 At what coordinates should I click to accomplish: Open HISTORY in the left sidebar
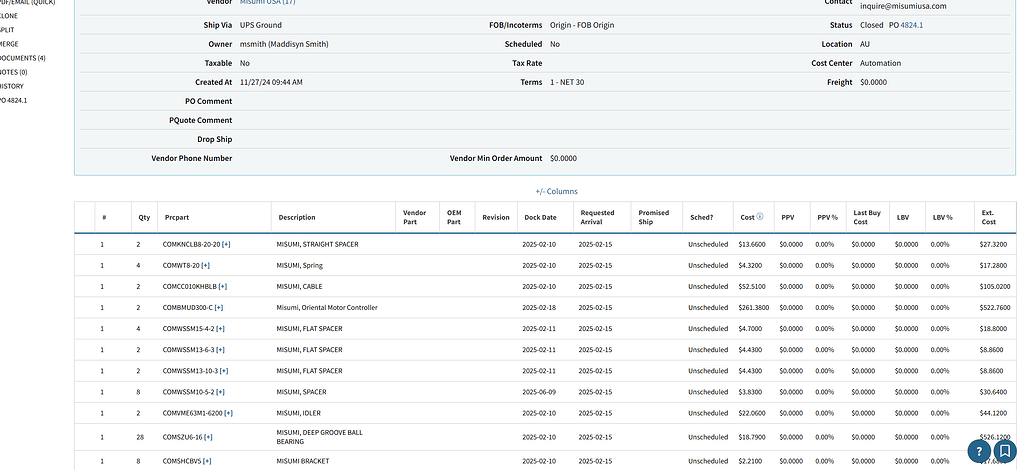tap(11, 86)
